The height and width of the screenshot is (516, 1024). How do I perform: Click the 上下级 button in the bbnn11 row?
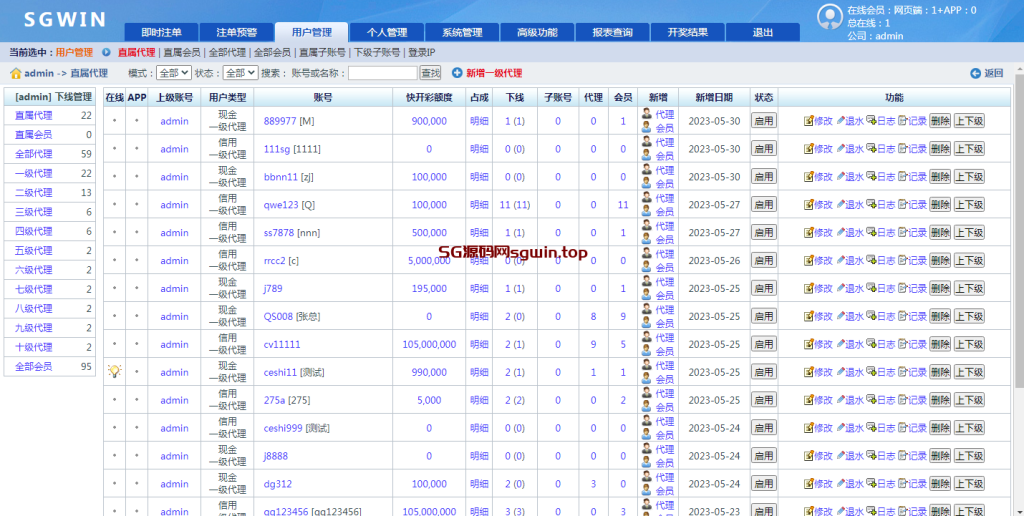pyautogui.click(x=968, y=176)
